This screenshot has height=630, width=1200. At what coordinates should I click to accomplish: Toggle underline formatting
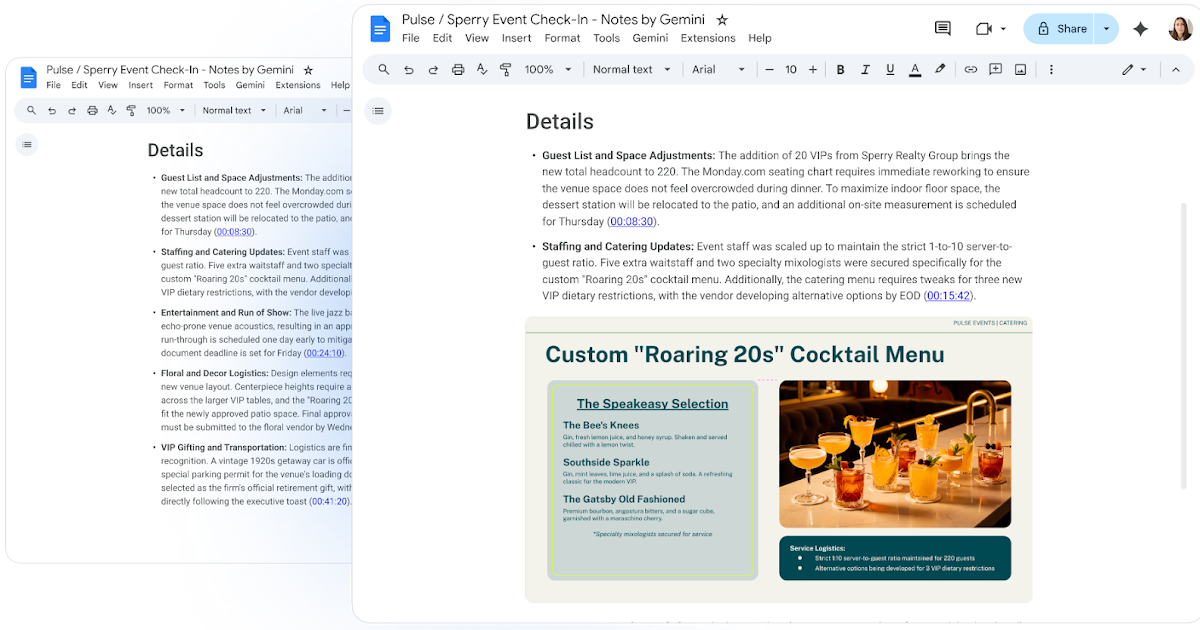890,70
